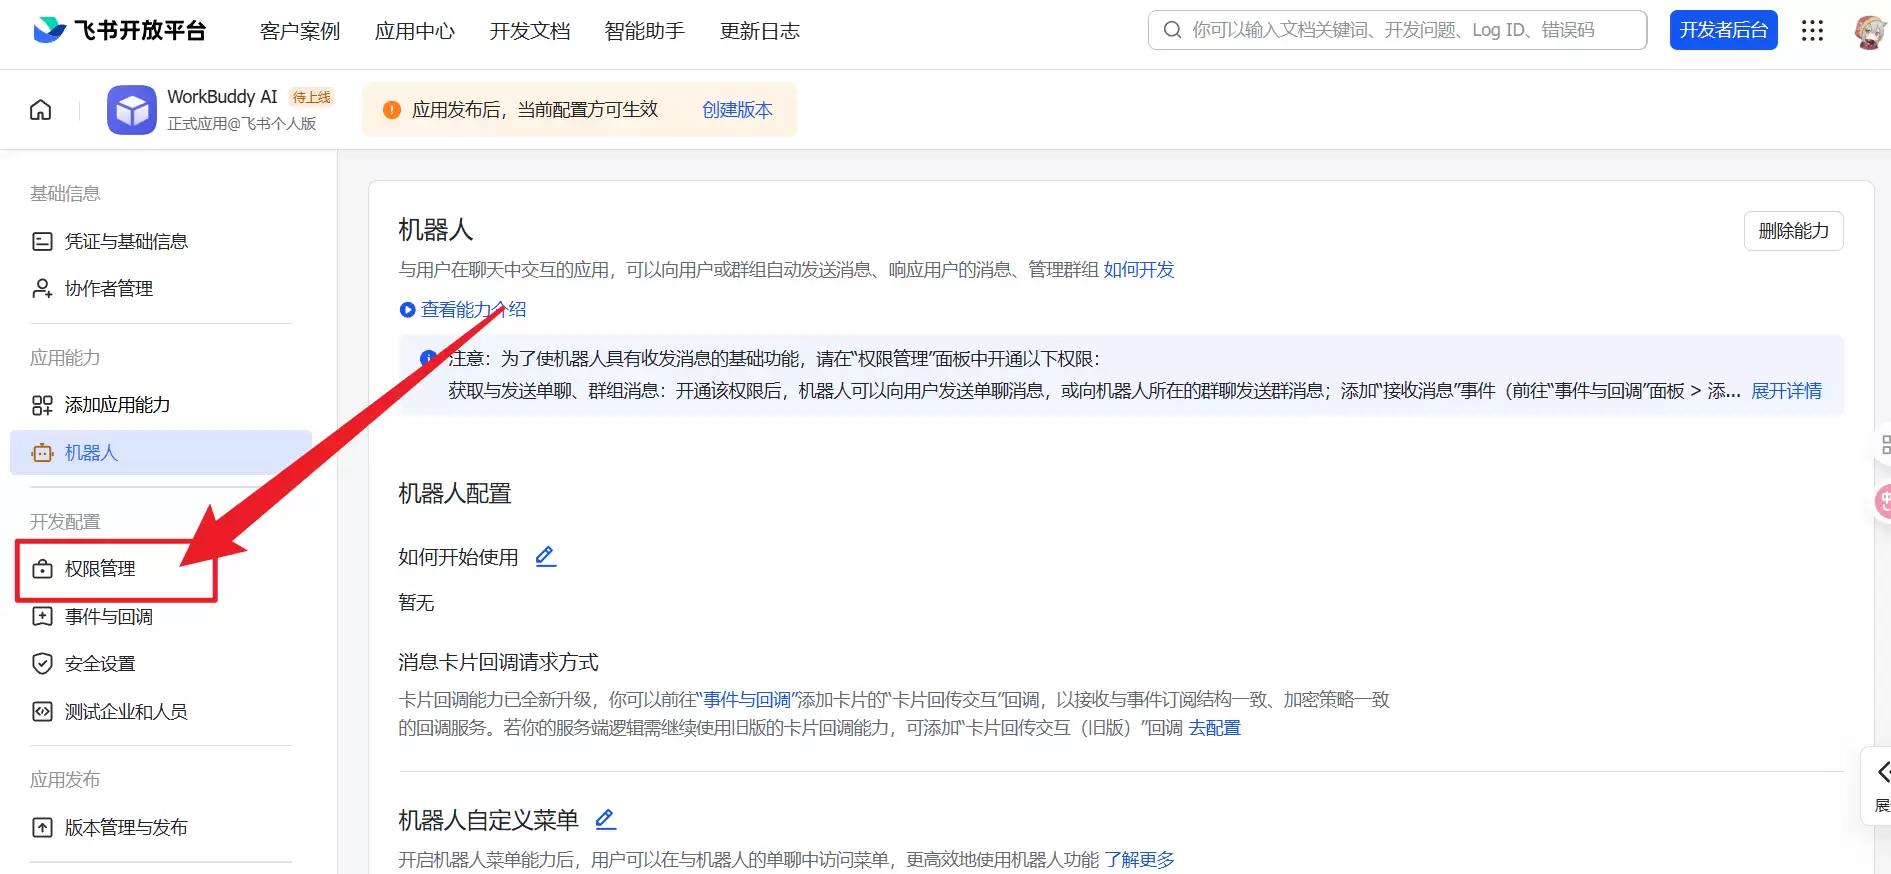Open 添加应用能力 in sidebar
The image size is (1891, 874).
tap(161, 405)
